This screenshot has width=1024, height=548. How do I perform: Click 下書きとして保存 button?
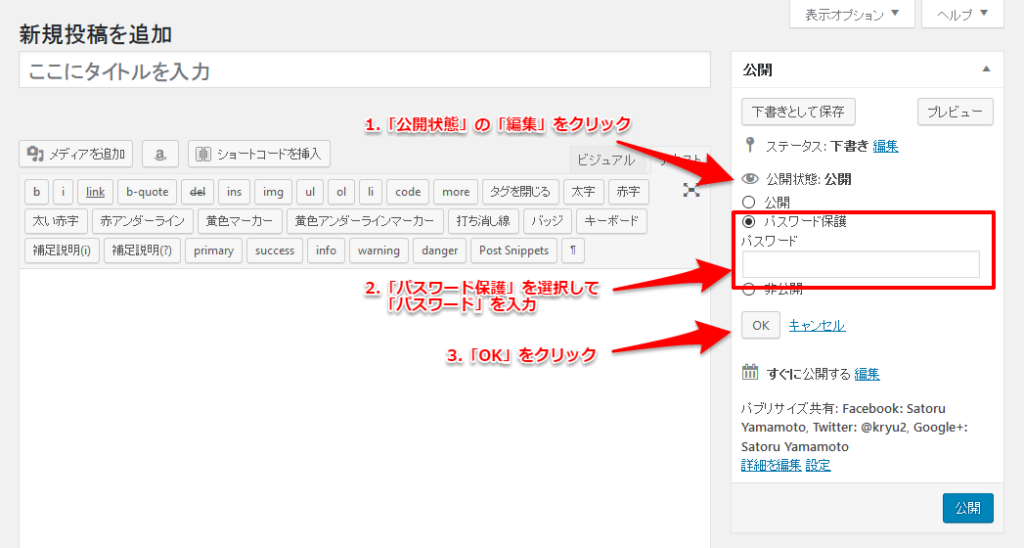point(798,112)
